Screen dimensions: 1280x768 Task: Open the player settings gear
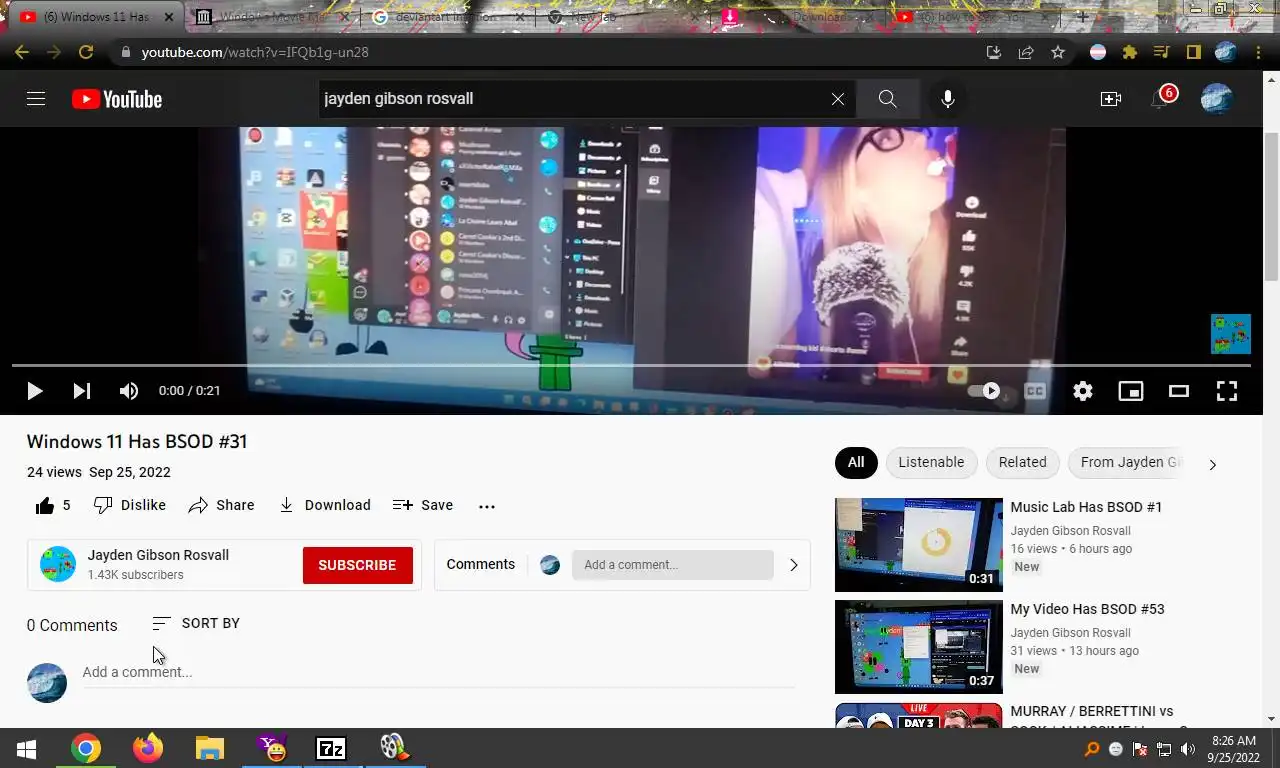(x=1083, y=391)
